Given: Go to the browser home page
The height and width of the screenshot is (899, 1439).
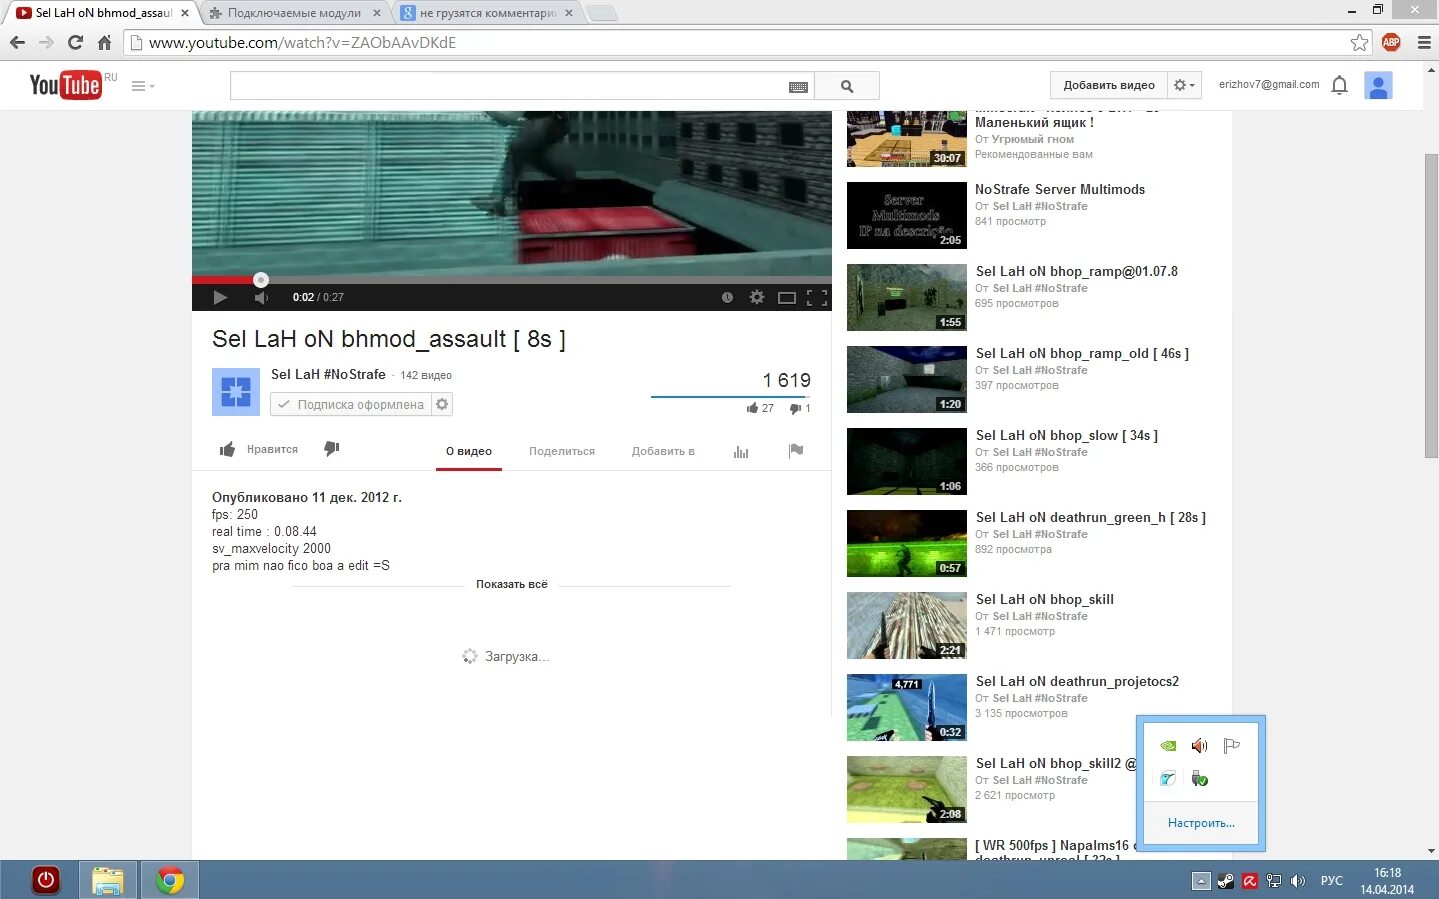Looking at the screenshot, I should pos(104,42).
